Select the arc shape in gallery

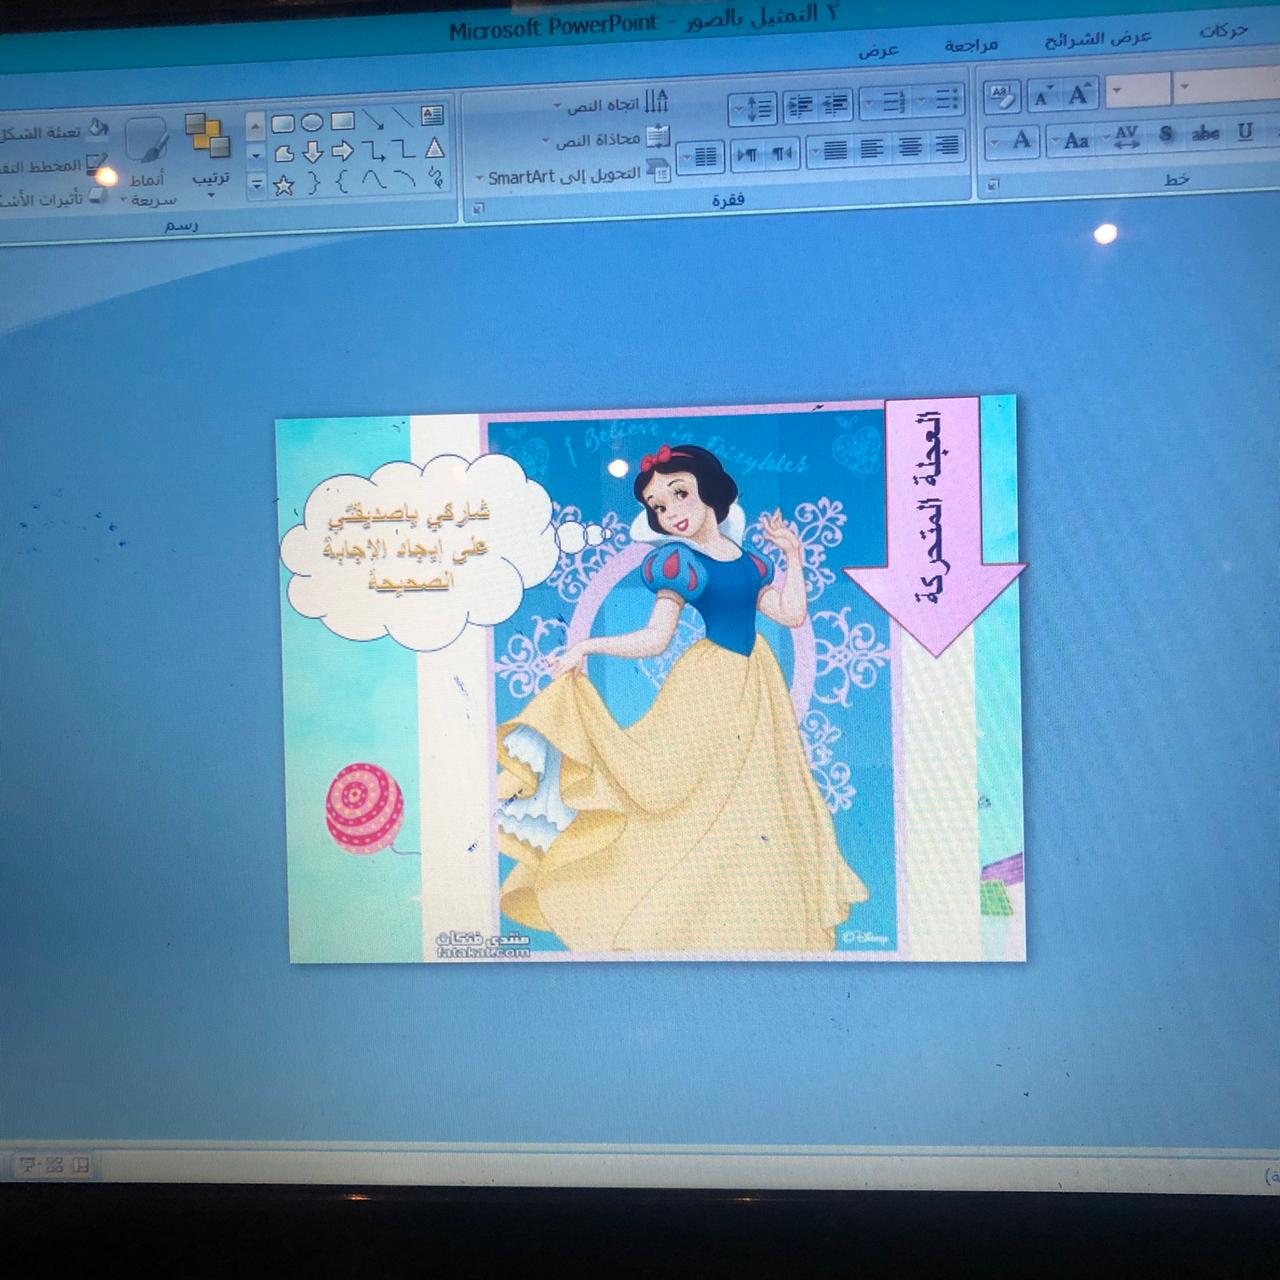pos(404,179)
